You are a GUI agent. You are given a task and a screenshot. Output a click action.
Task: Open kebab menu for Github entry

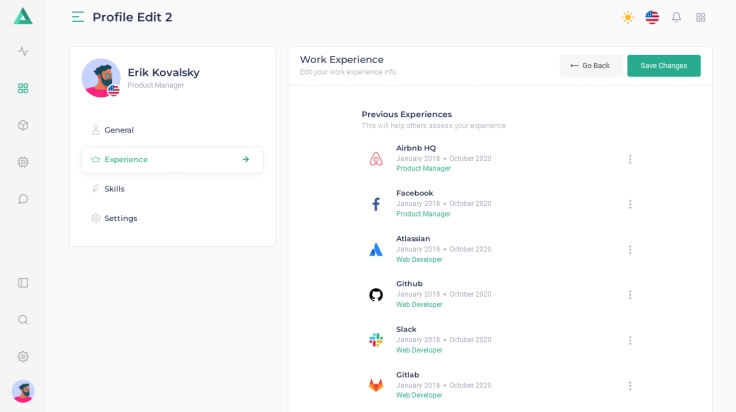(x=630, y=295)
